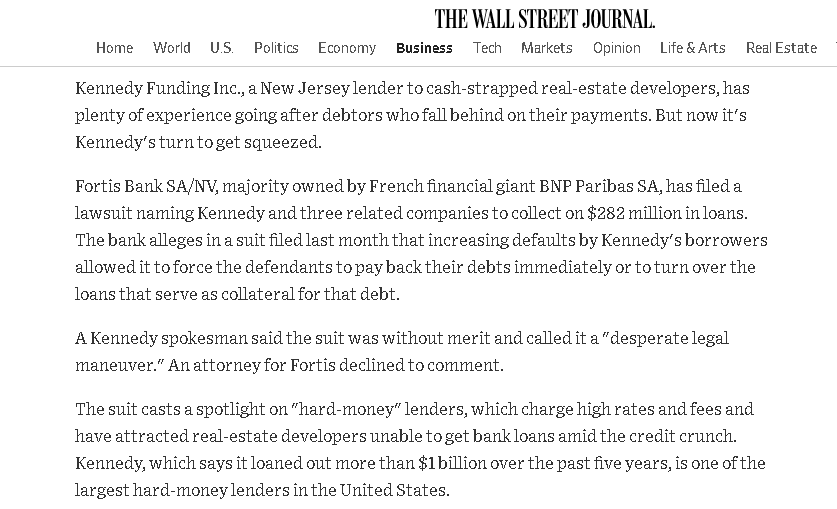Click 'BNP Paribas SA' in the article
The image size is (837, 509).
[x=601, y=186]
